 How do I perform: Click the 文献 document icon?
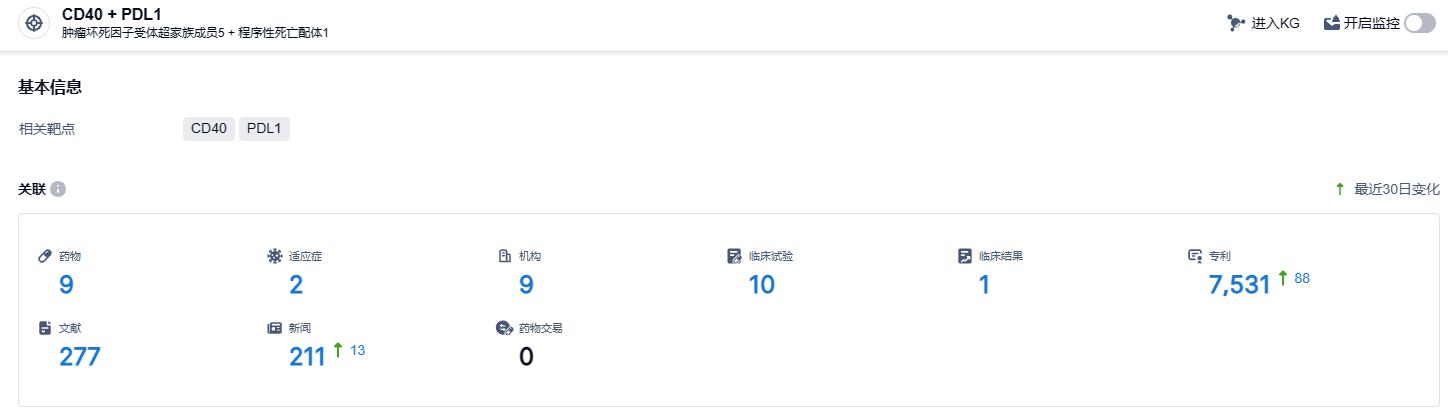pyautogui.click(x=44, y=328)
